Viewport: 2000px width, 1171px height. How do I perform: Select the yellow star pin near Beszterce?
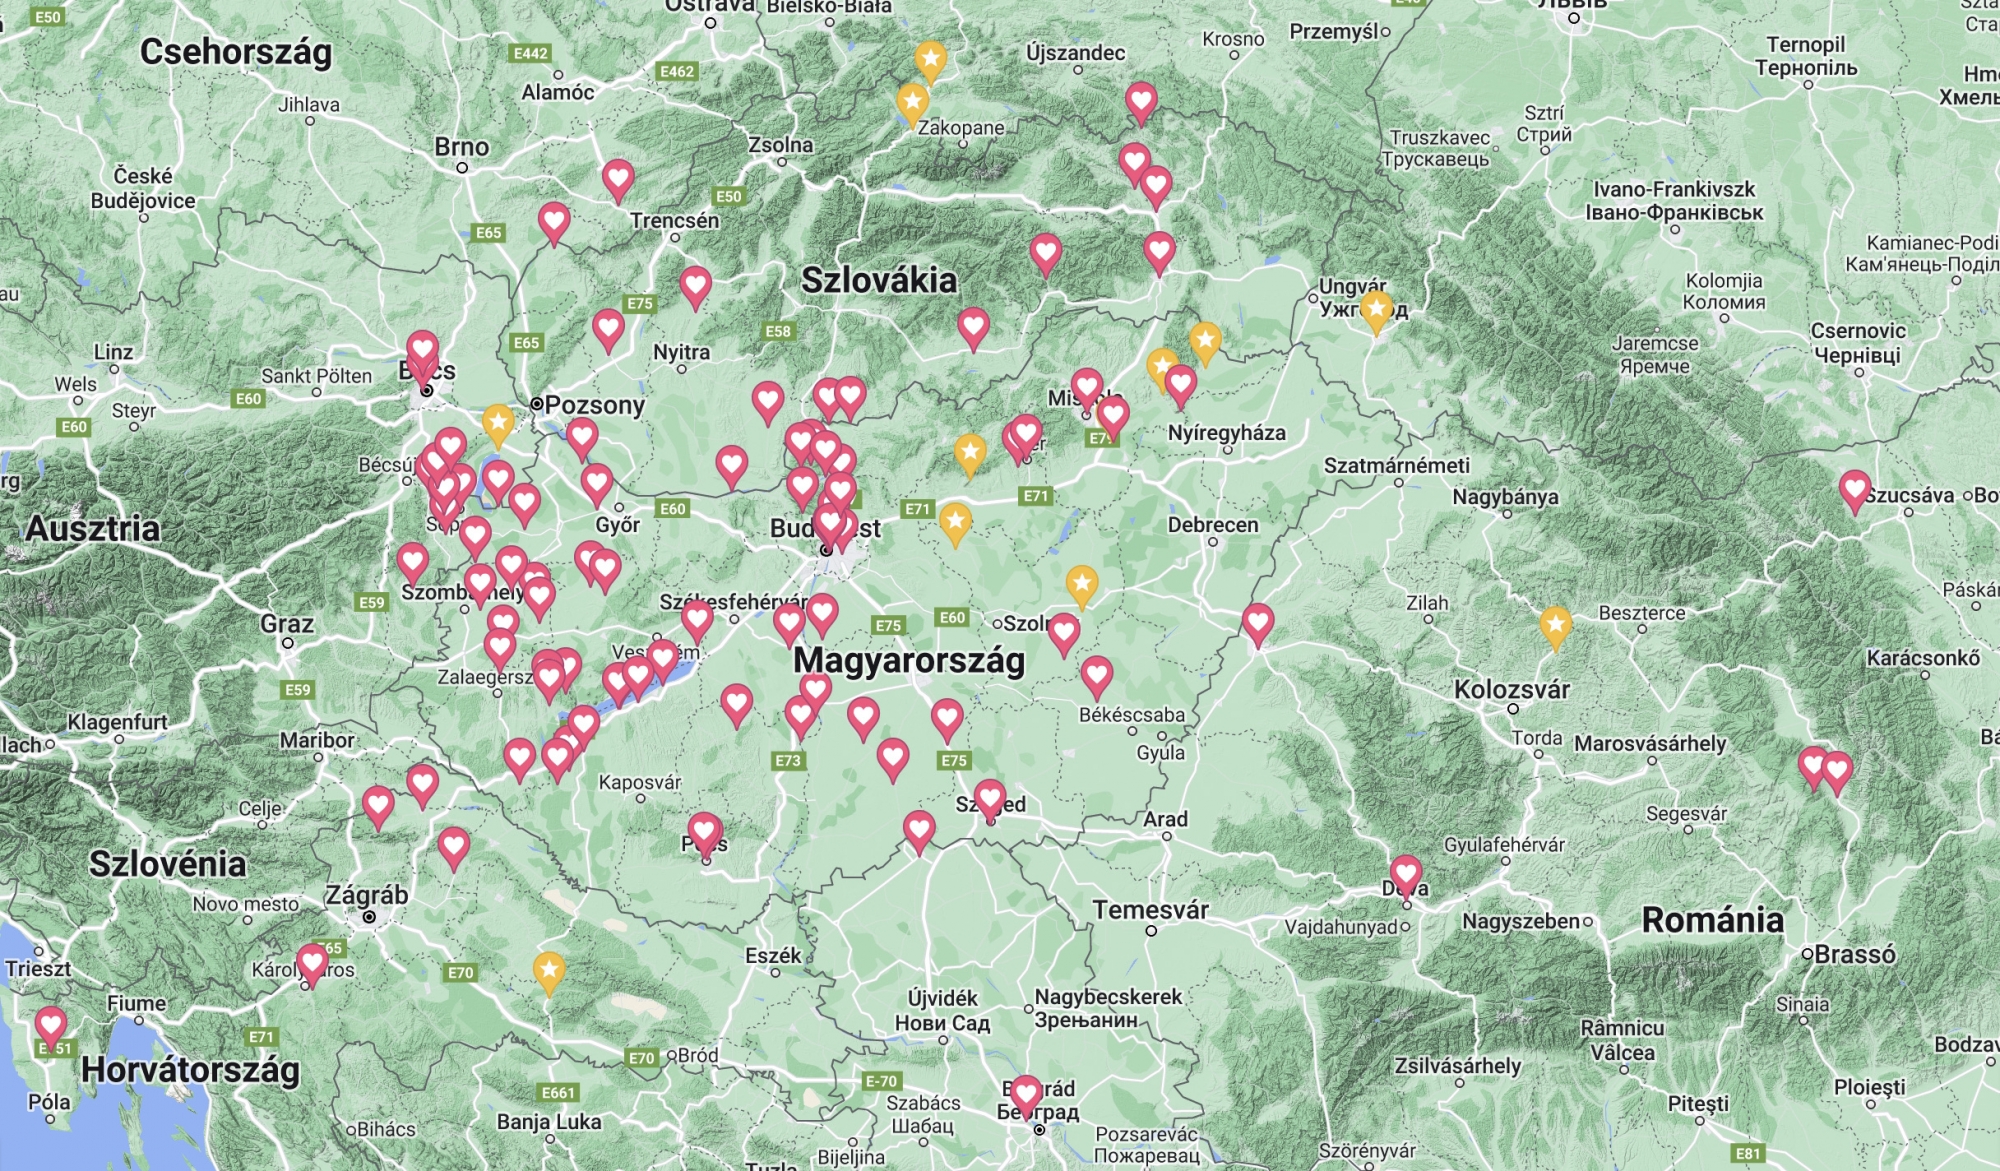pos(1555,625)
